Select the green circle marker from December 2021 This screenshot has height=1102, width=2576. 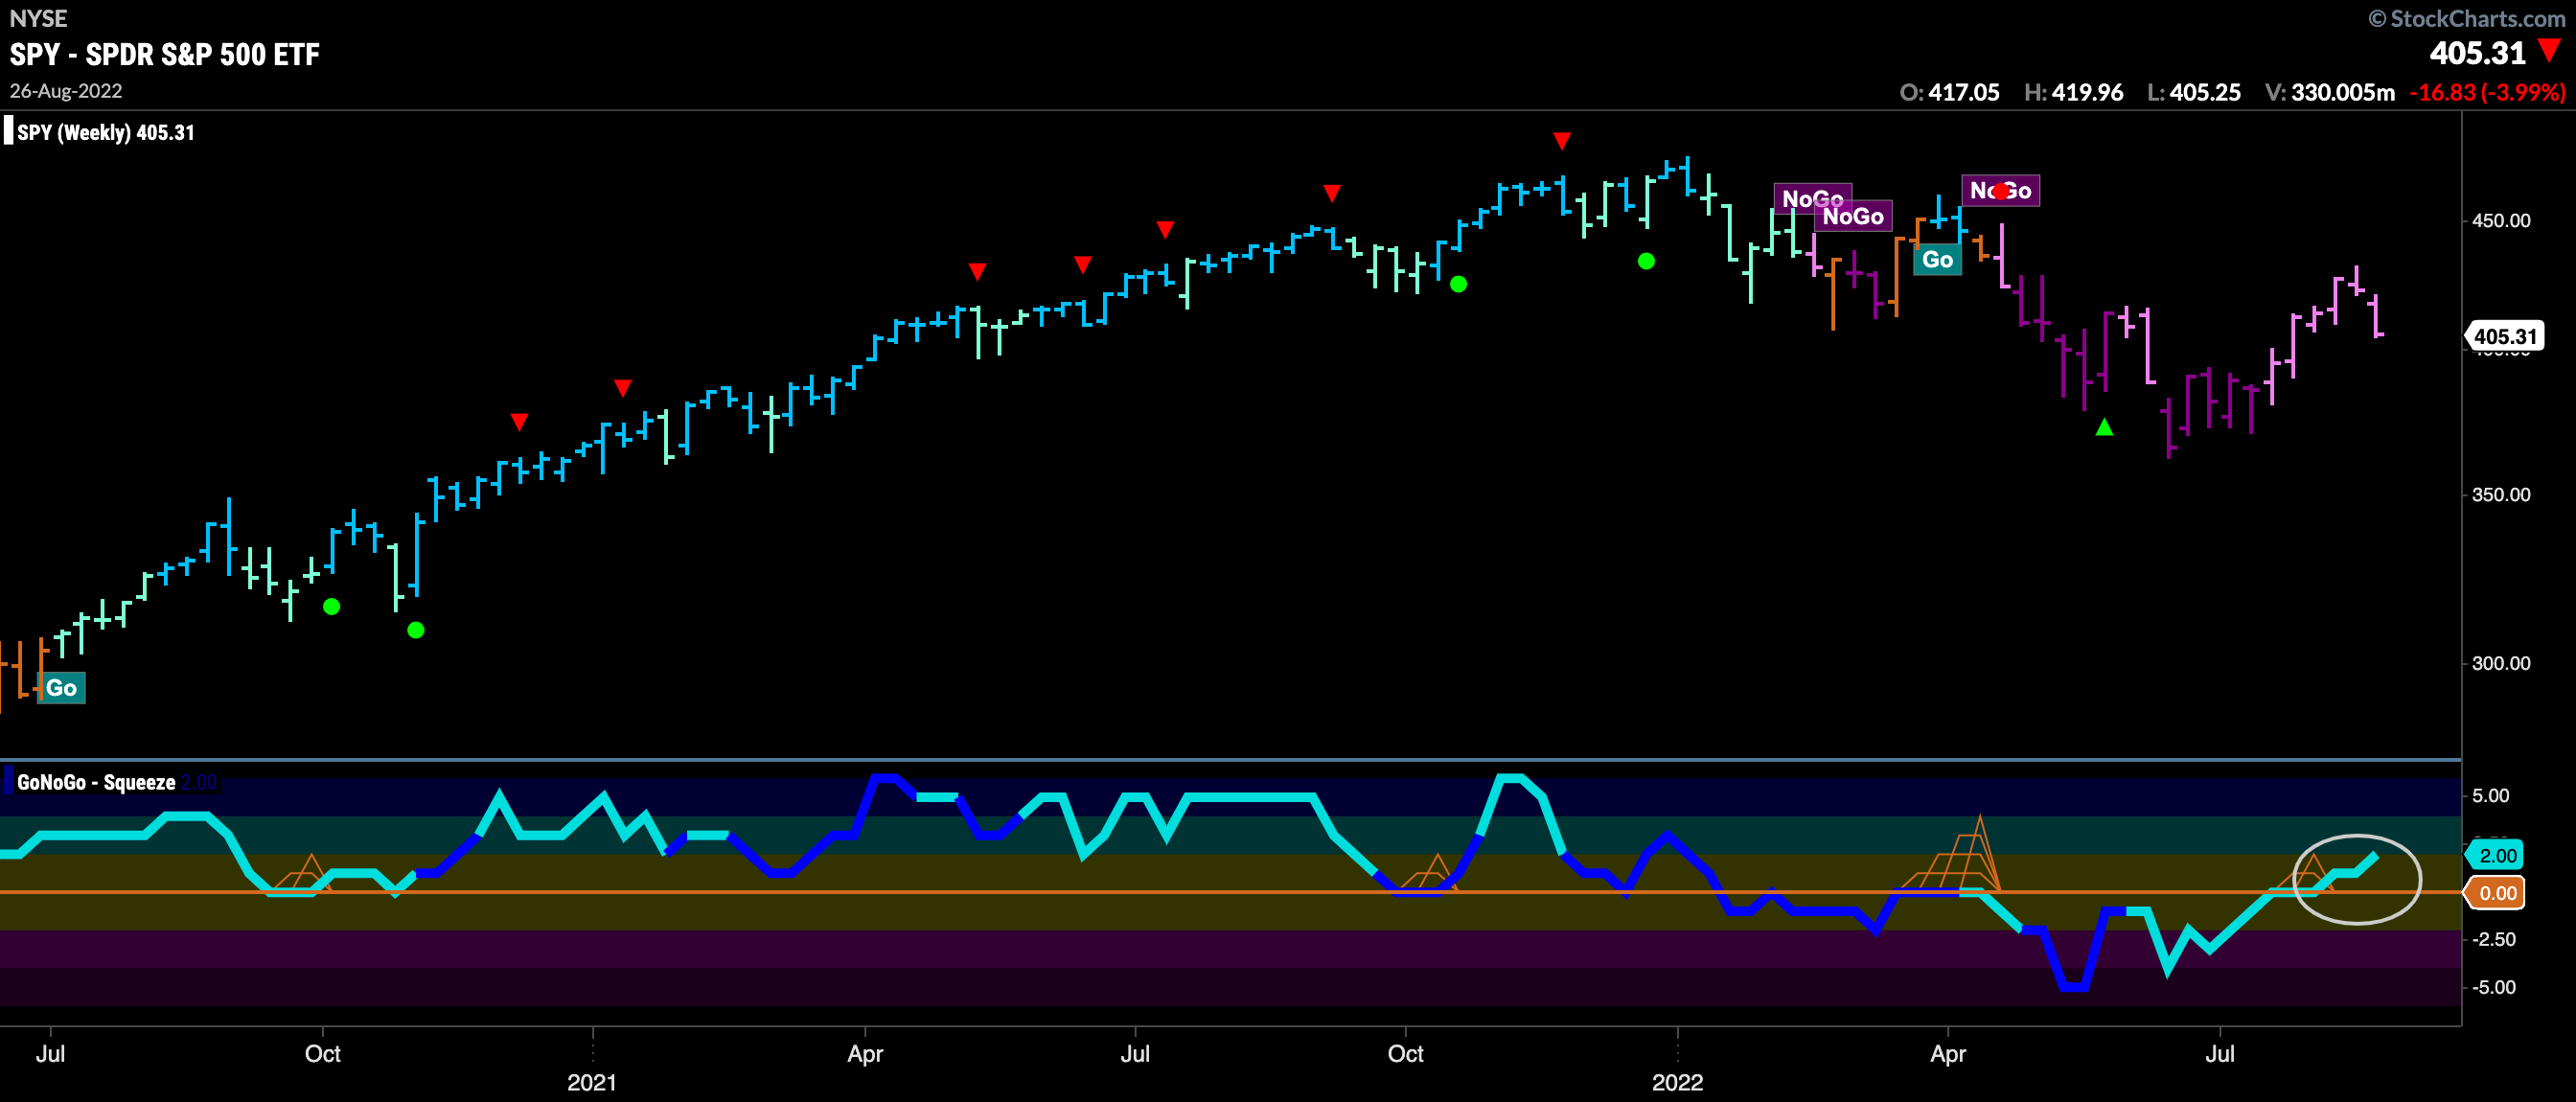pyautogui.click(x=1646, y=262)
